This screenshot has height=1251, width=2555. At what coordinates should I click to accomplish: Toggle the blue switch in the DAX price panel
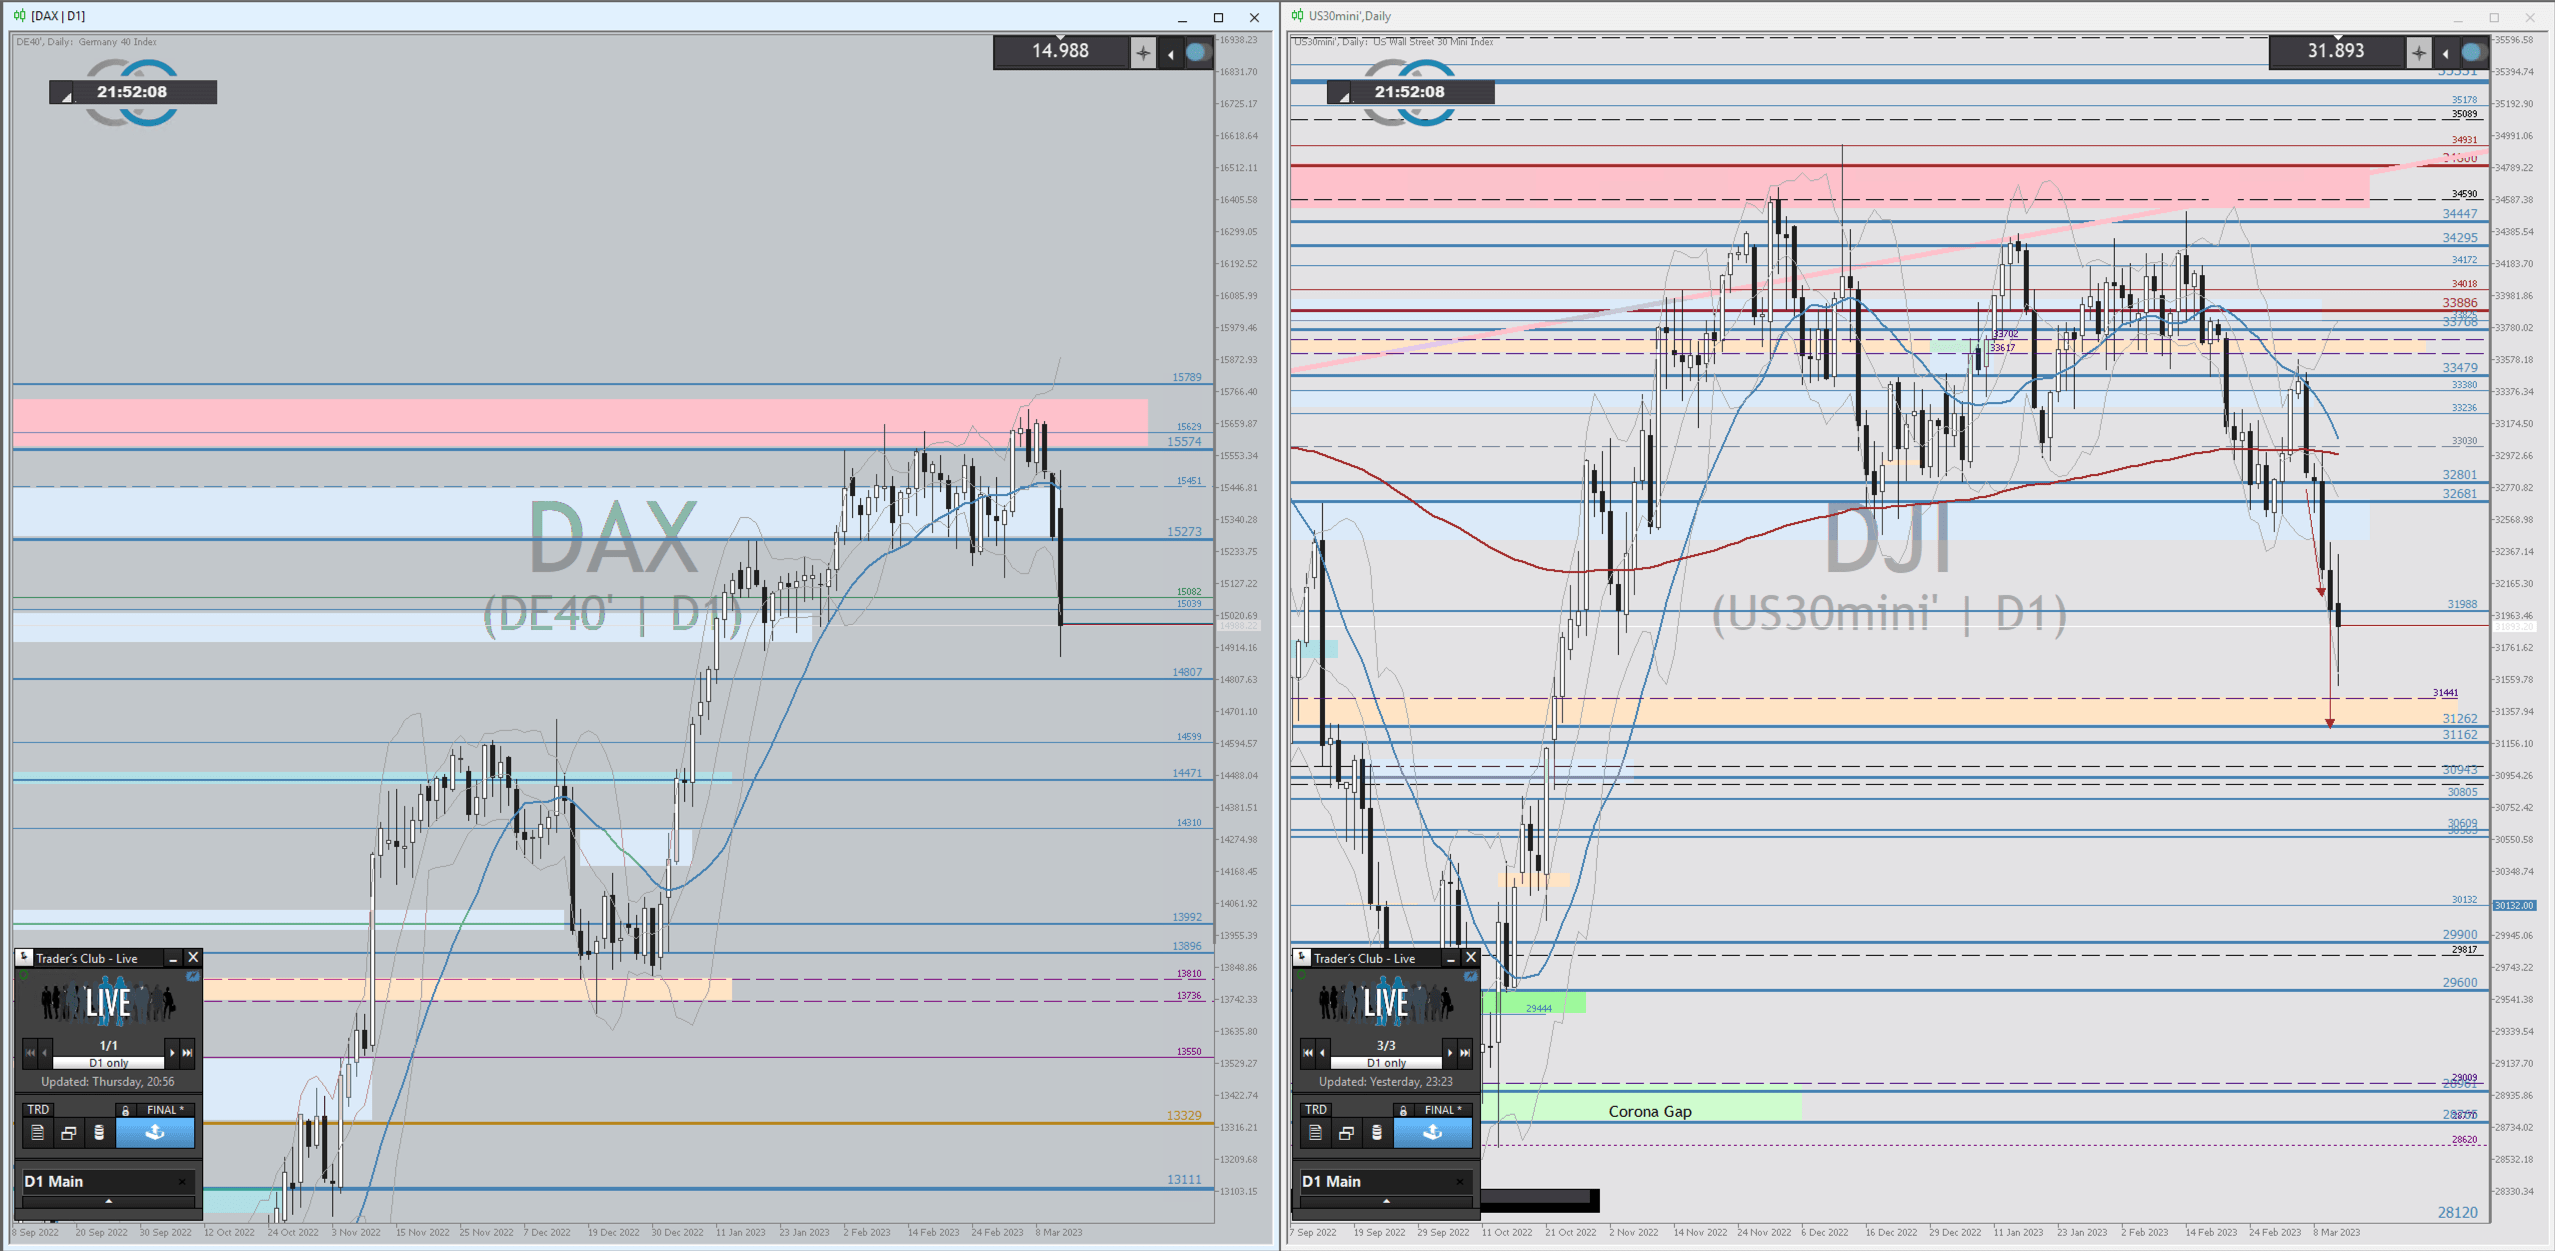[x=1197, y=53]
